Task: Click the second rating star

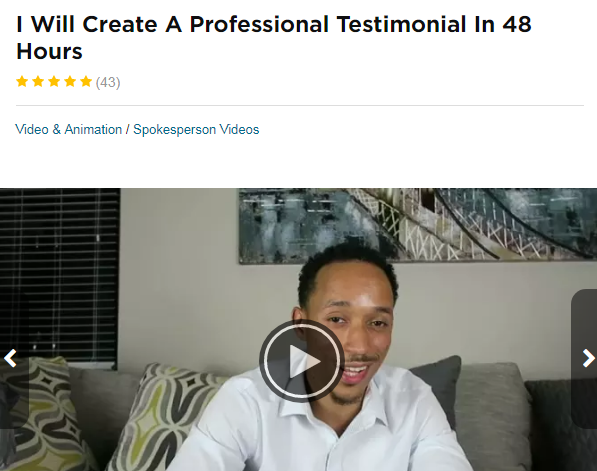Action: tap(38, 81)
